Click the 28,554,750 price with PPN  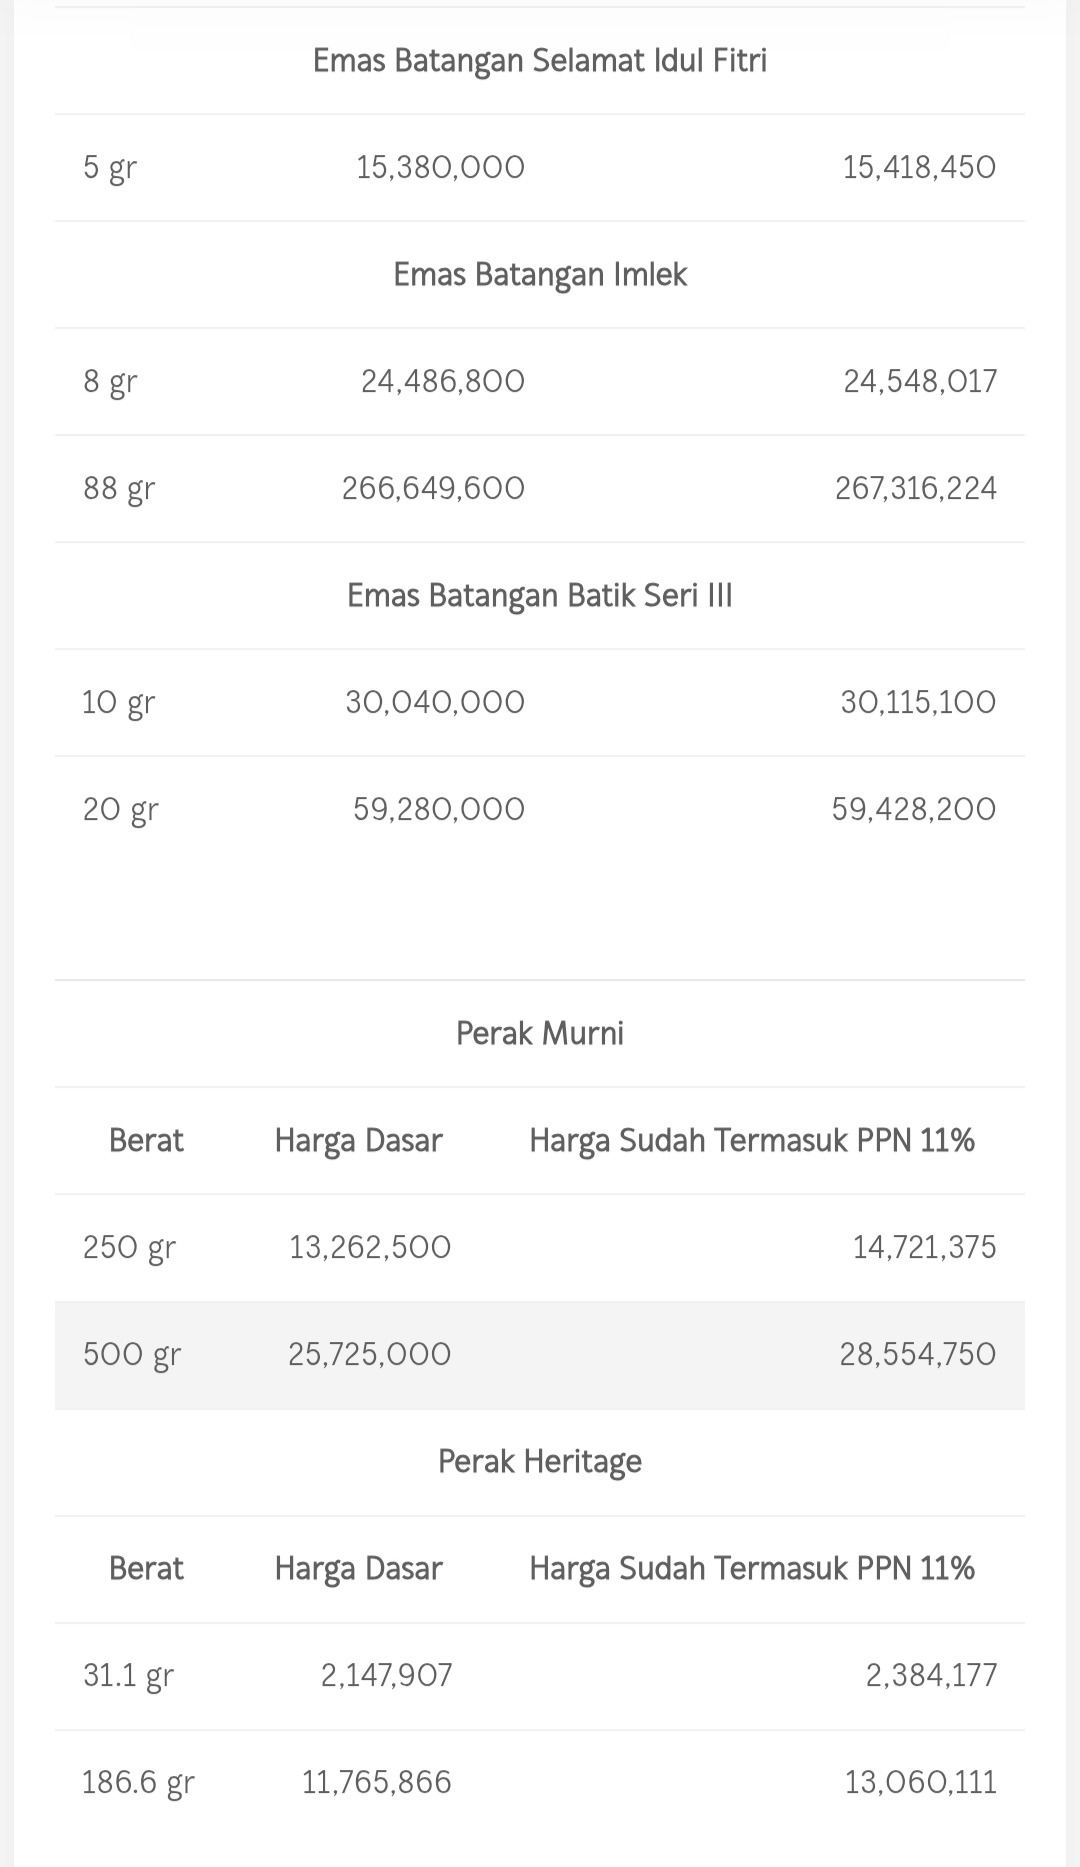click(918, 1354)
